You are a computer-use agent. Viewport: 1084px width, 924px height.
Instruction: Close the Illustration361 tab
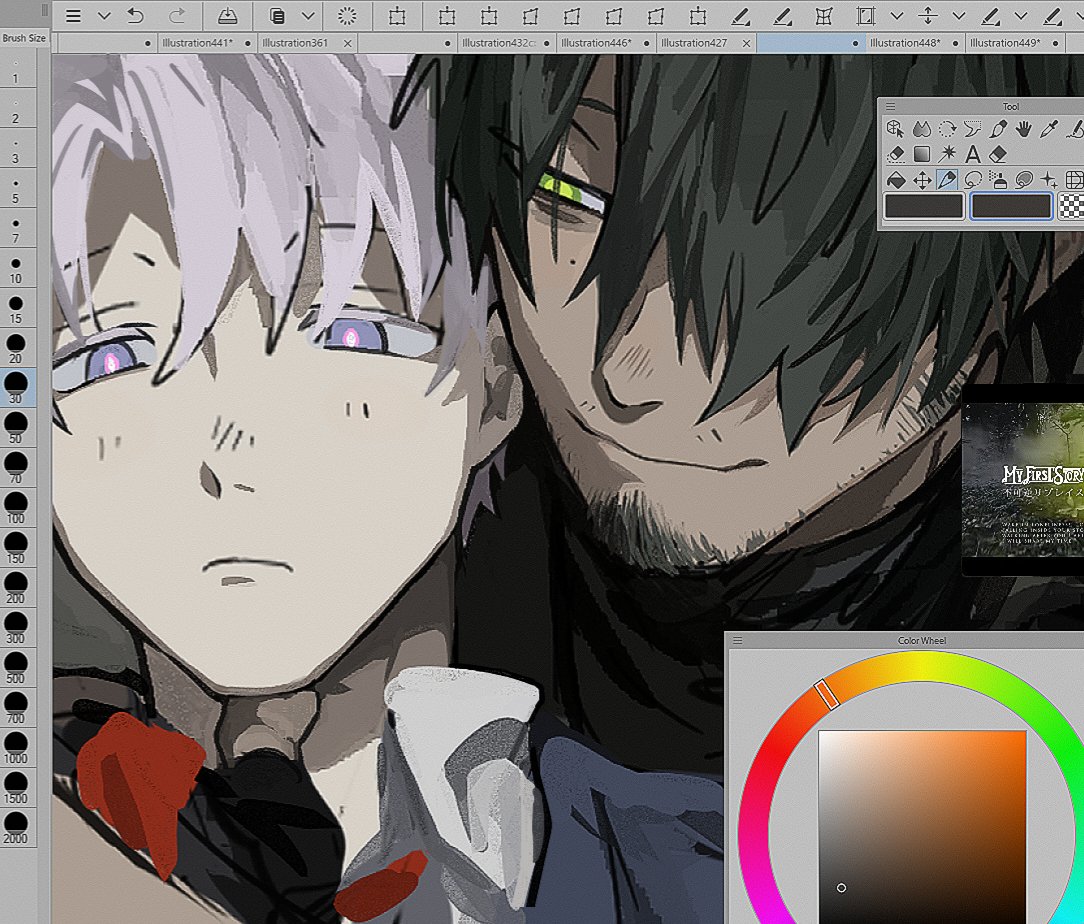pos(348,43)
